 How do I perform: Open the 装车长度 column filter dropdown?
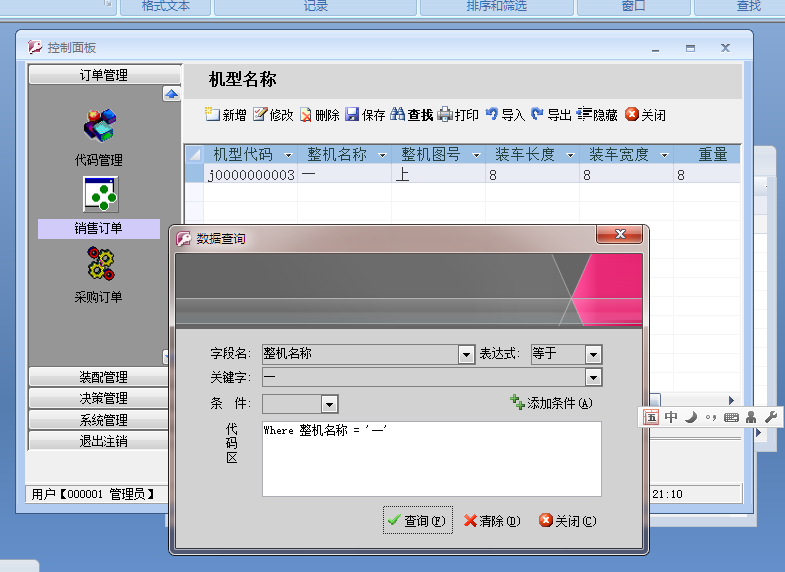(570, 155)
